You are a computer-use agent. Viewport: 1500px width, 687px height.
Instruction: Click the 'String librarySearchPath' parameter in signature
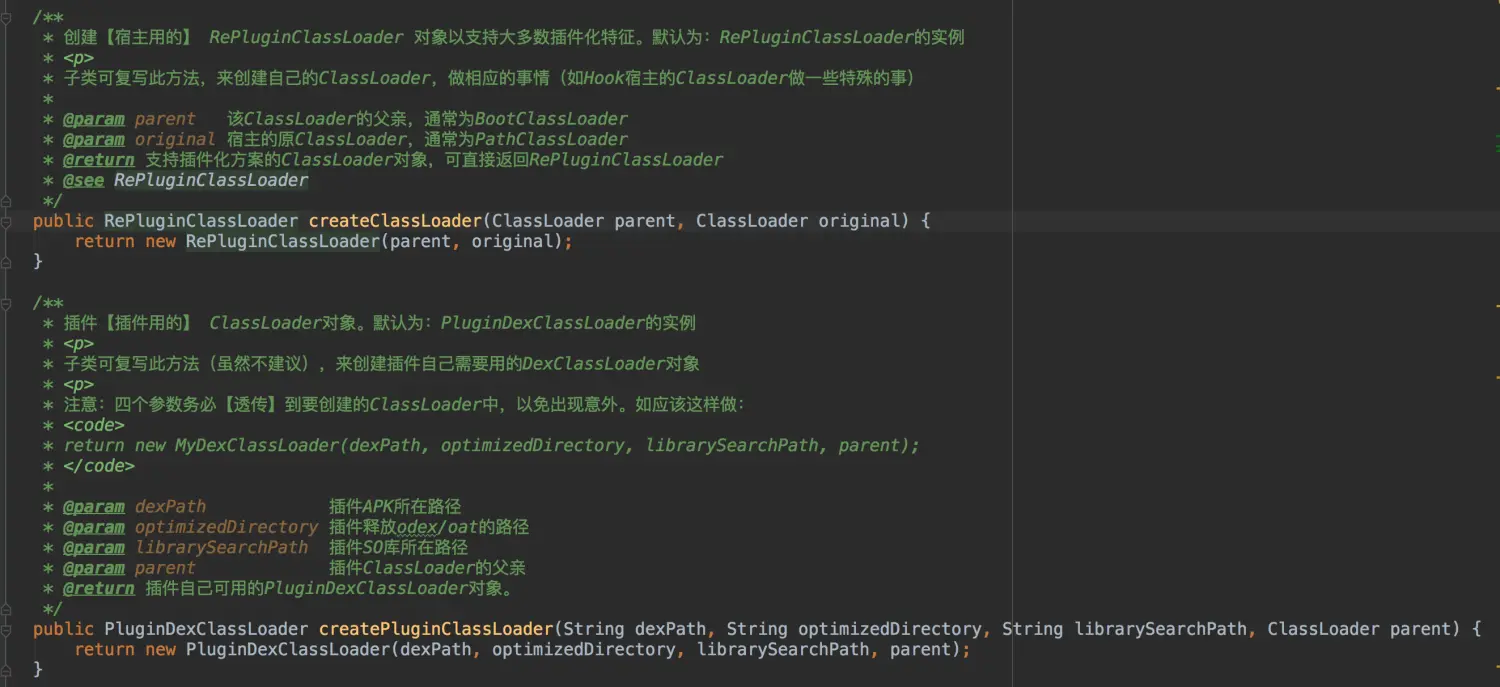pos(1125,629)
